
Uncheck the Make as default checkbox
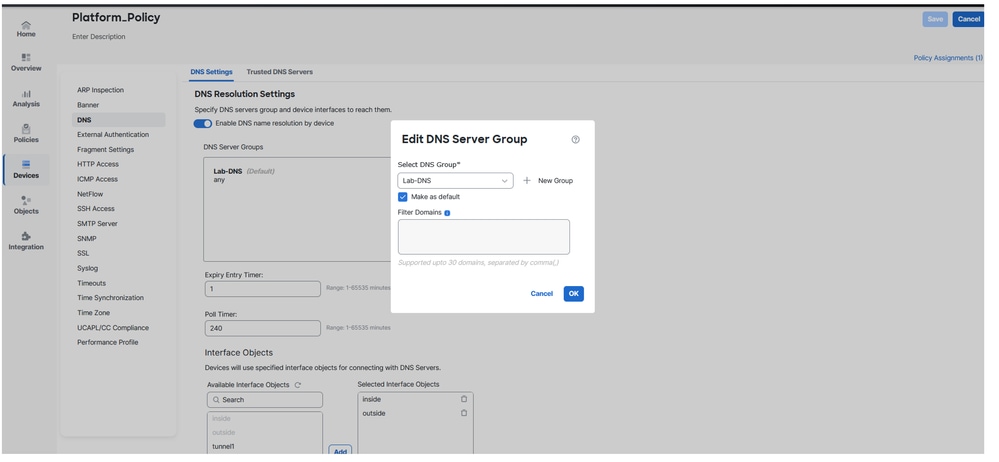click(x=403, y=197)
